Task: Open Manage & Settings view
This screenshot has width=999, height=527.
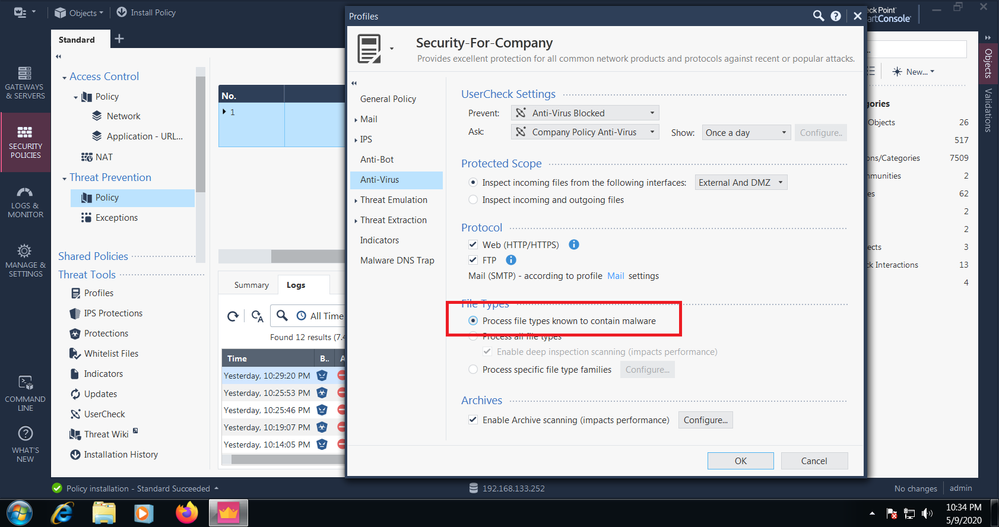Action: [25, 260]
